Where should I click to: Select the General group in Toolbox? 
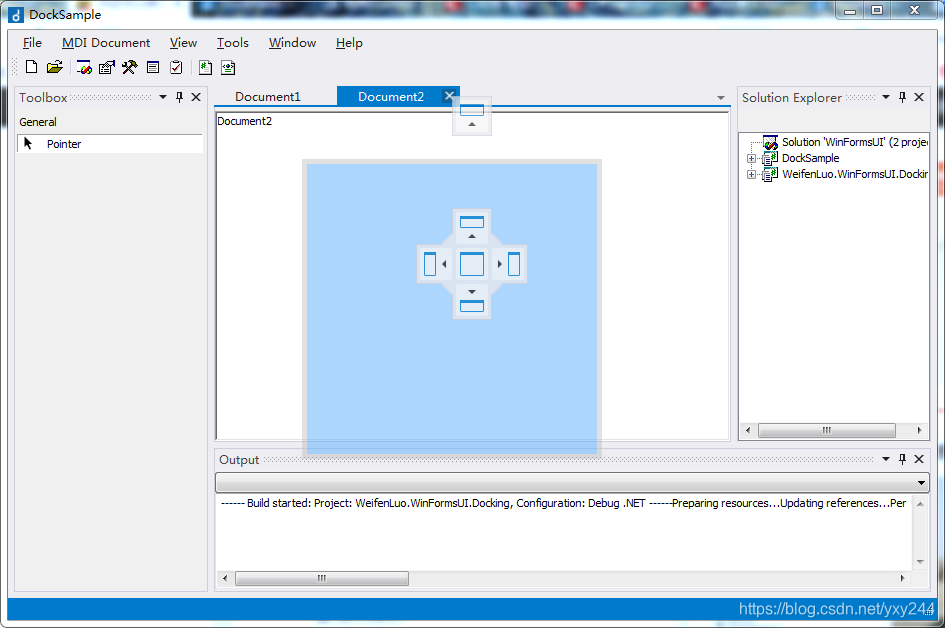click(38, 122)
